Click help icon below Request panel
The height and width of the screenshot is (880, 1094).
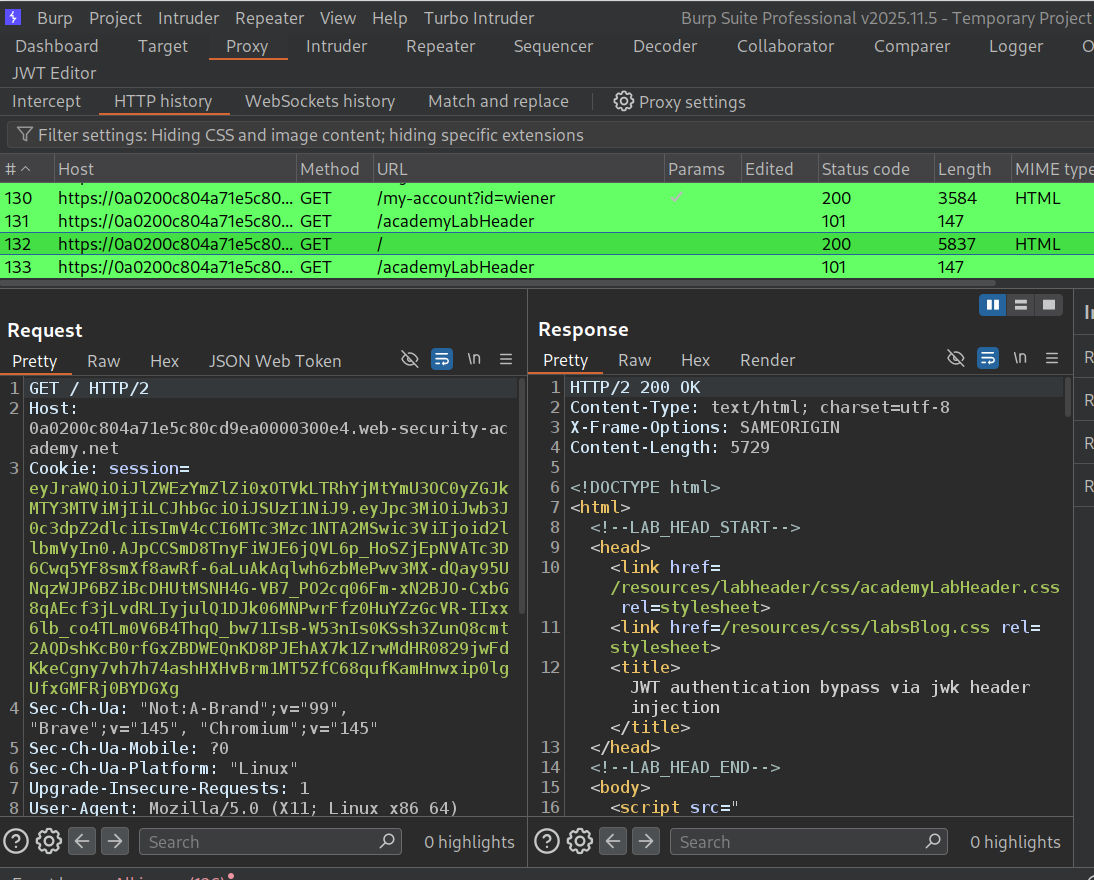point(16,841)
